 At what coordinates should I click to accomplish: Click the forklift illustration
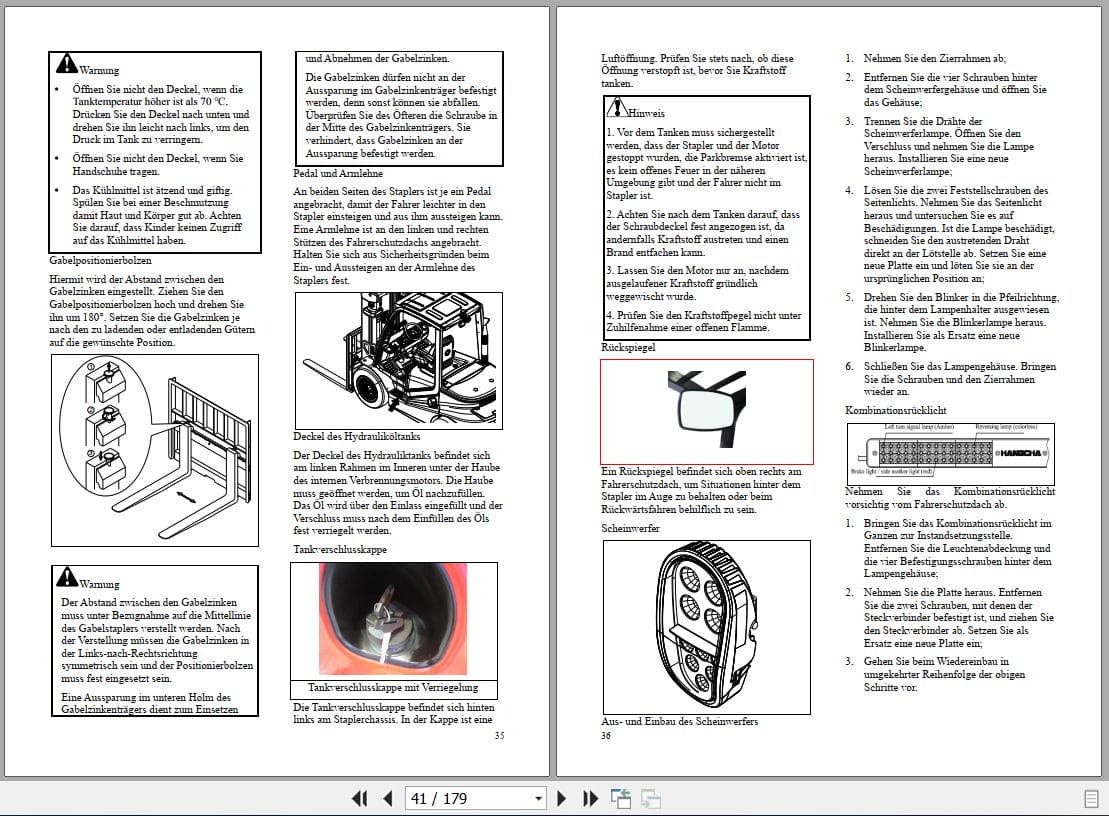click(398, 361)
